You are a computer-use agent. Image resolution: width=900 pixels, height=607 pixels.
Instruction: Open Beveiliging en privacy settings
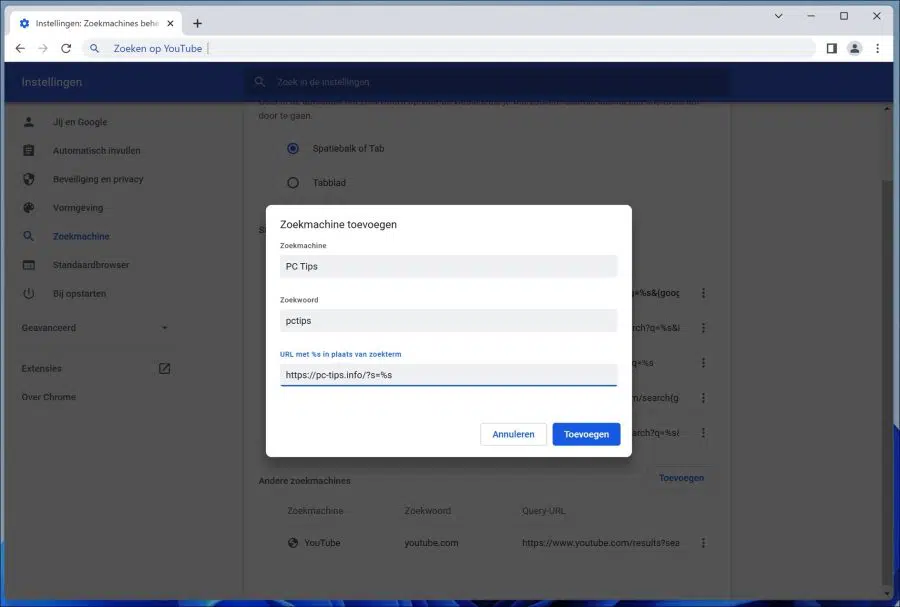click(98, 179)
